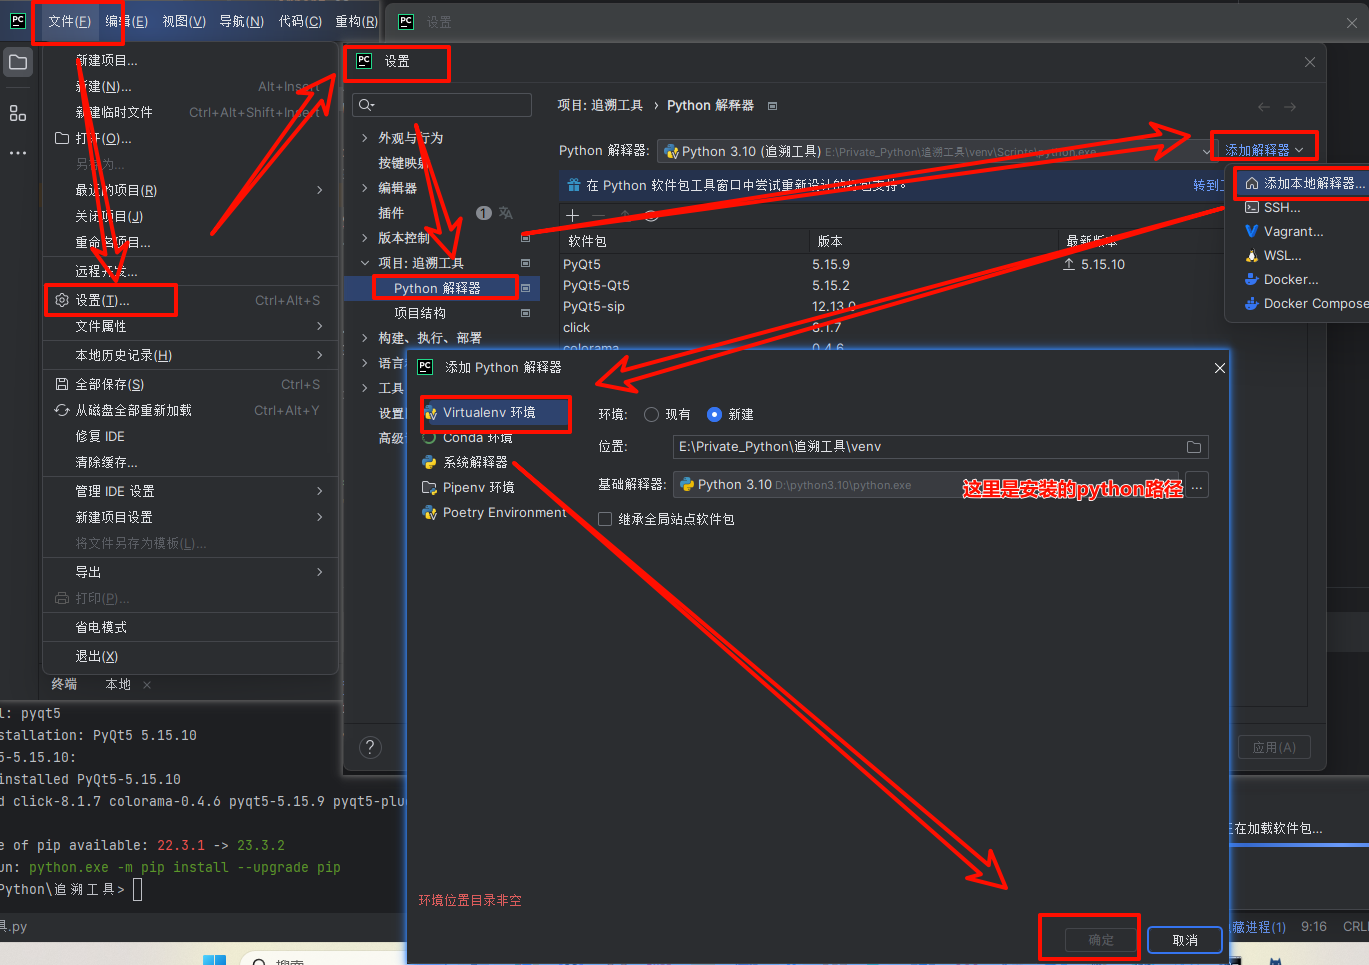Click Settings search input box
Viewport: 1369px width, 965px height.
coord(442,105)
